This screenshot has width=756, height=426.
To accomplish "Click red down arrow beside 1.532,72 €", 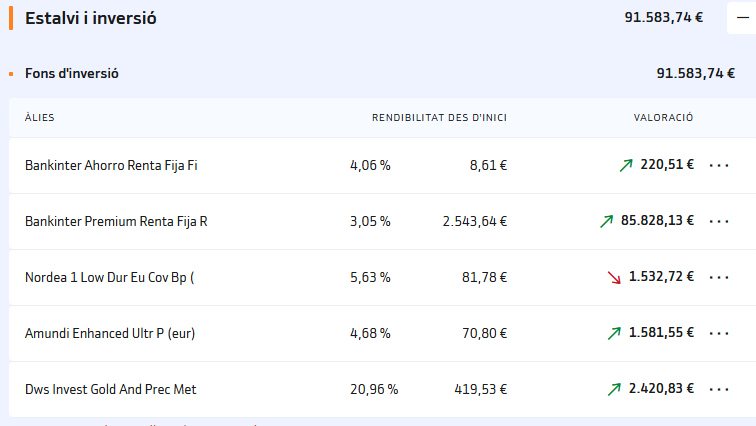I will (x=614, y=278).
